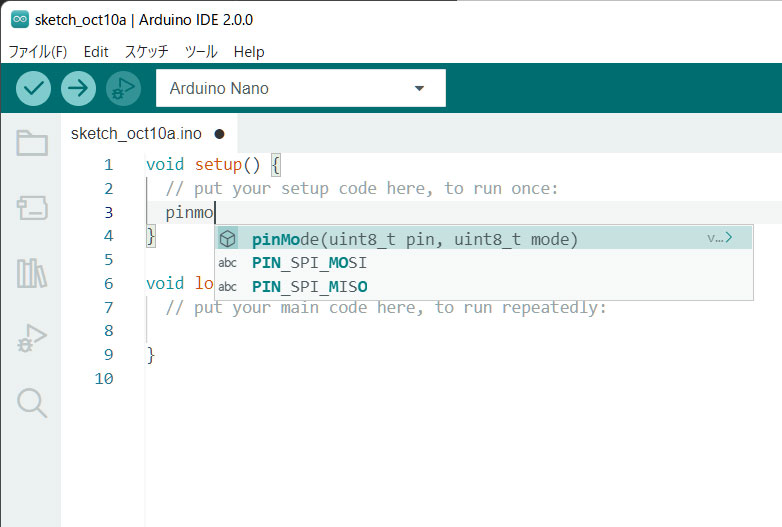The width and height of the screenshot is (782, 527).
Task: Open the Help menu
Action: 249,51
